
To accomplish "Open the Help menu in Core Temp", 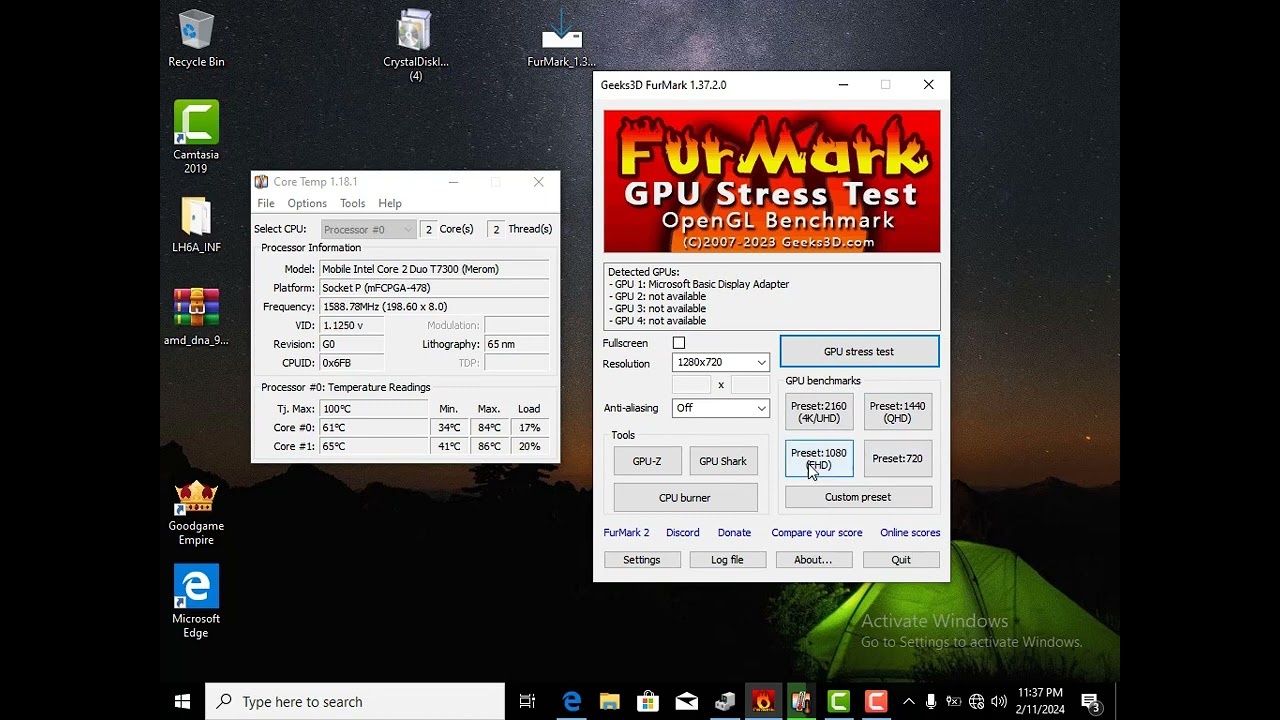I will tap(390, 203).
